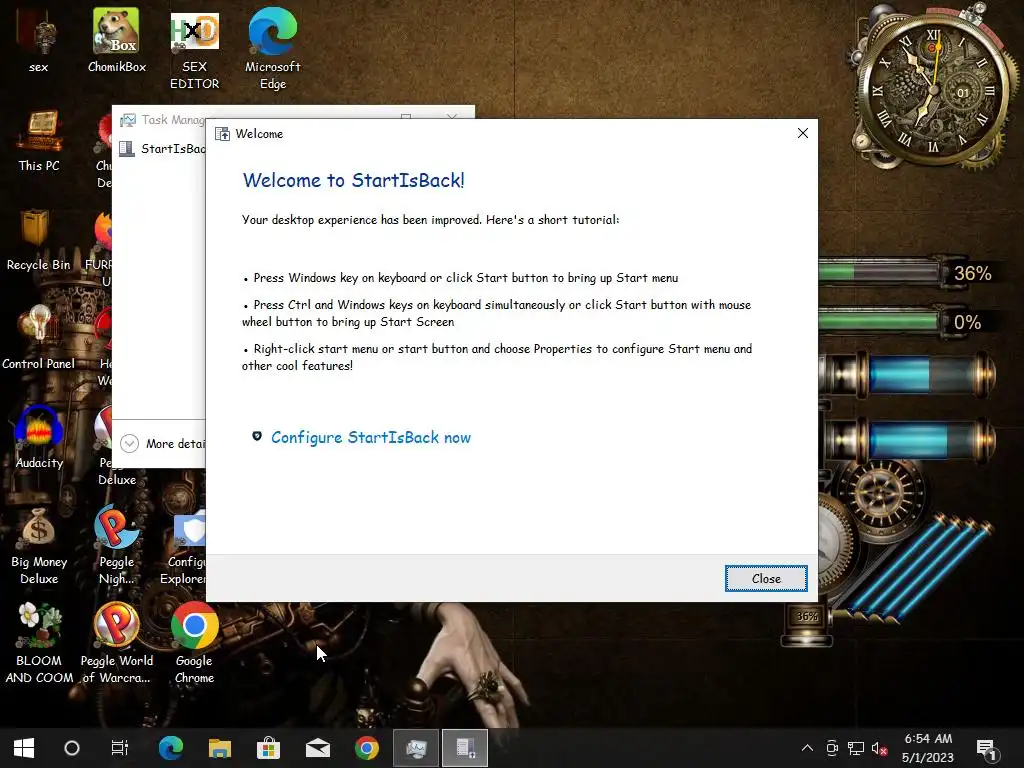
Task: Open Peggle Nights desktop shortcut
Action: [117, 546]
